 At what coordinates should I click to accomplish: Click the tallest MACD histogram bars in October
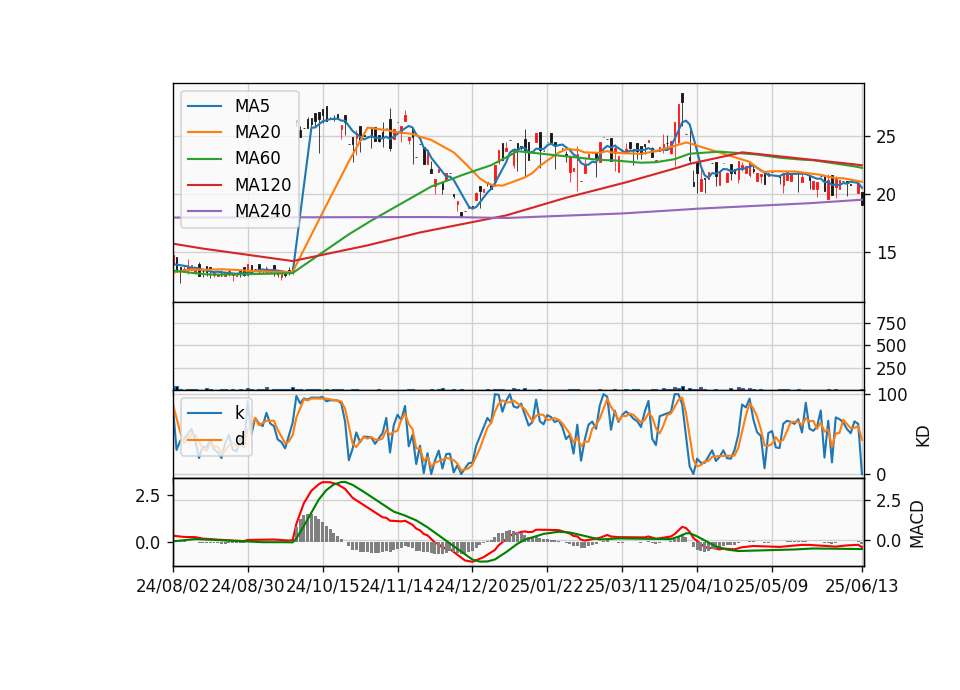click(x=309, y=528)
